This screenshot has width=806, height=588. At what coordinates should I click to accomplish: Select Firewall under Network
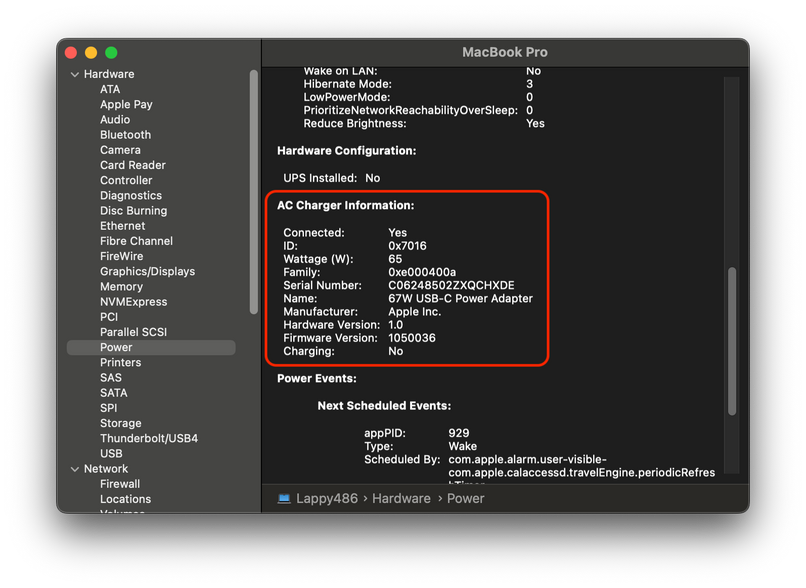click(120, 484)
